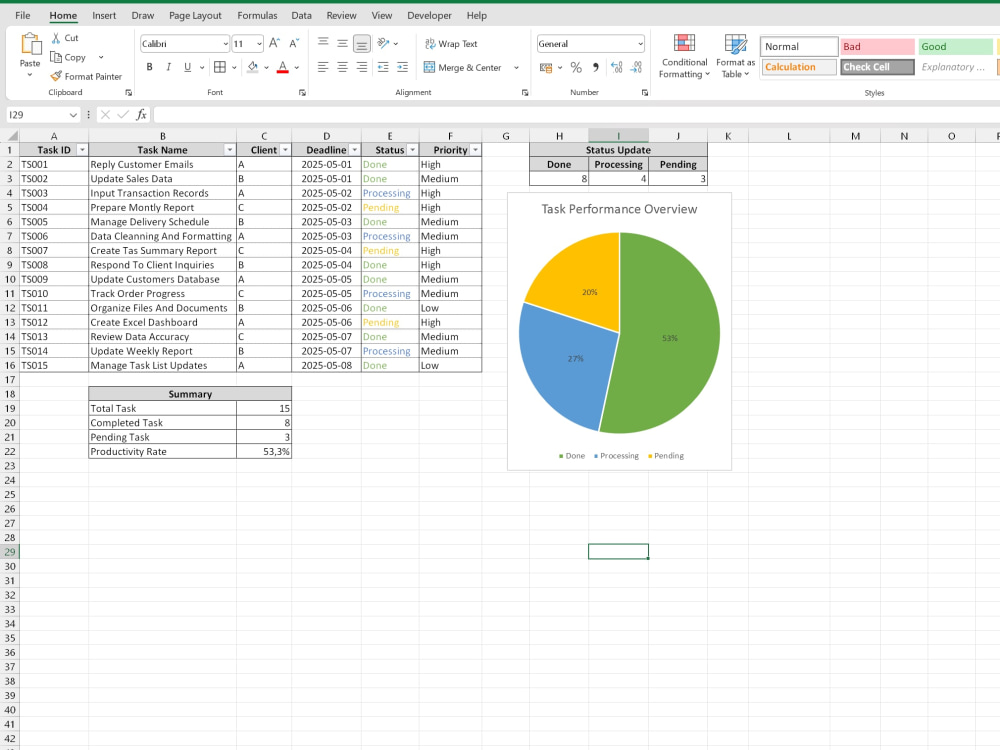Apply Percent Style formatting
The height and width of the screenshot is (750, 1000).
[576, 68]
